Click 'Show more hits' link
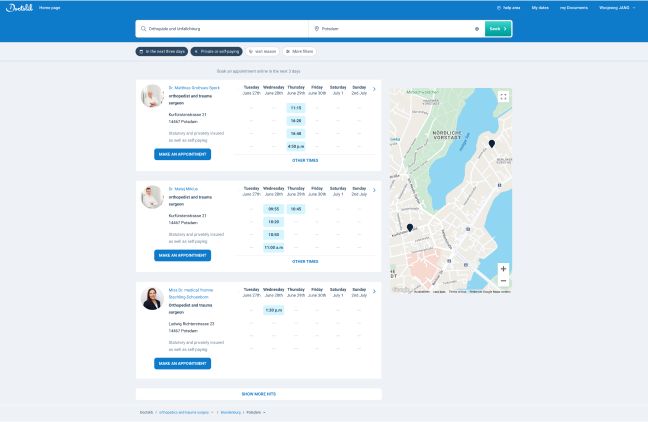 click(x=258, y=394)
